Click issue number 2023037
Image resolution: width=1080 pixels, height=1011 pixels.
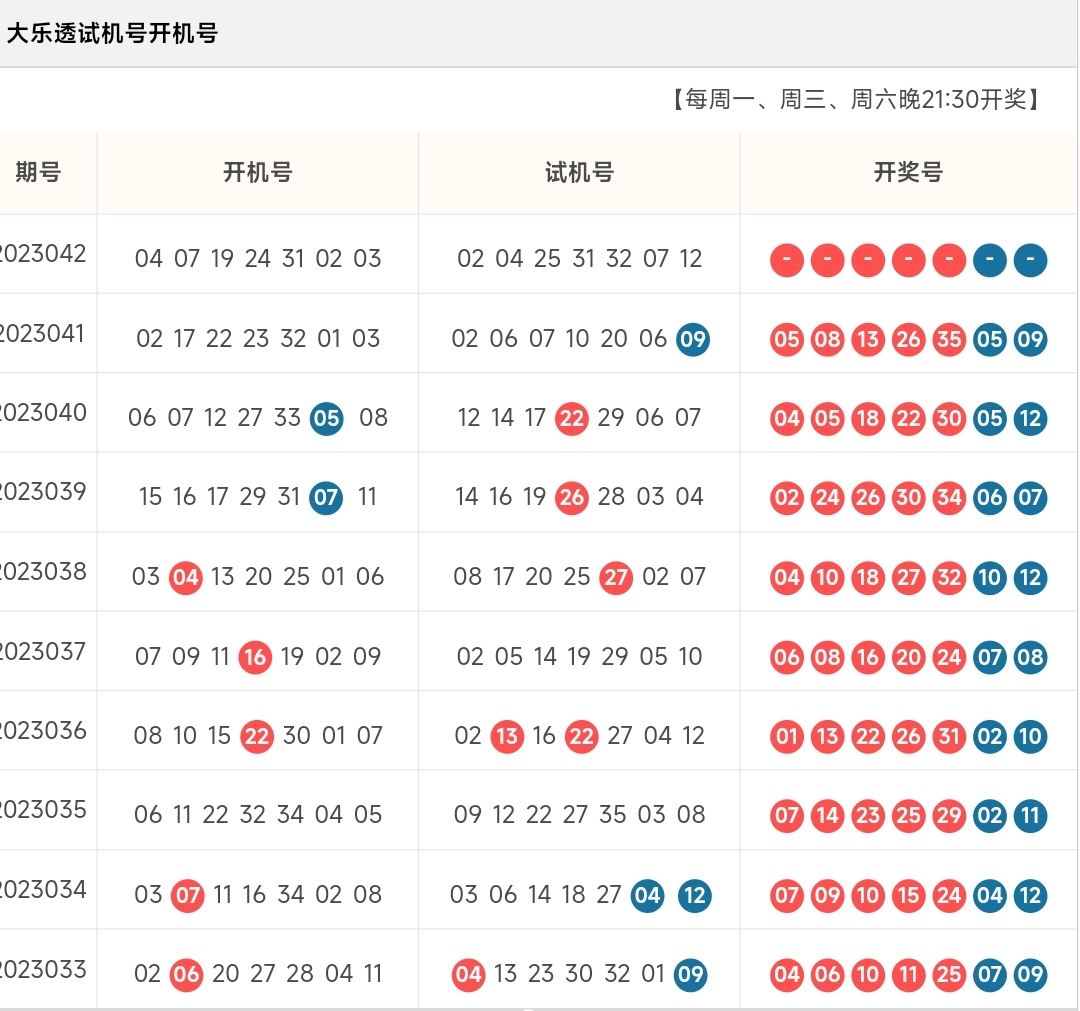click(x=43, y=652)
